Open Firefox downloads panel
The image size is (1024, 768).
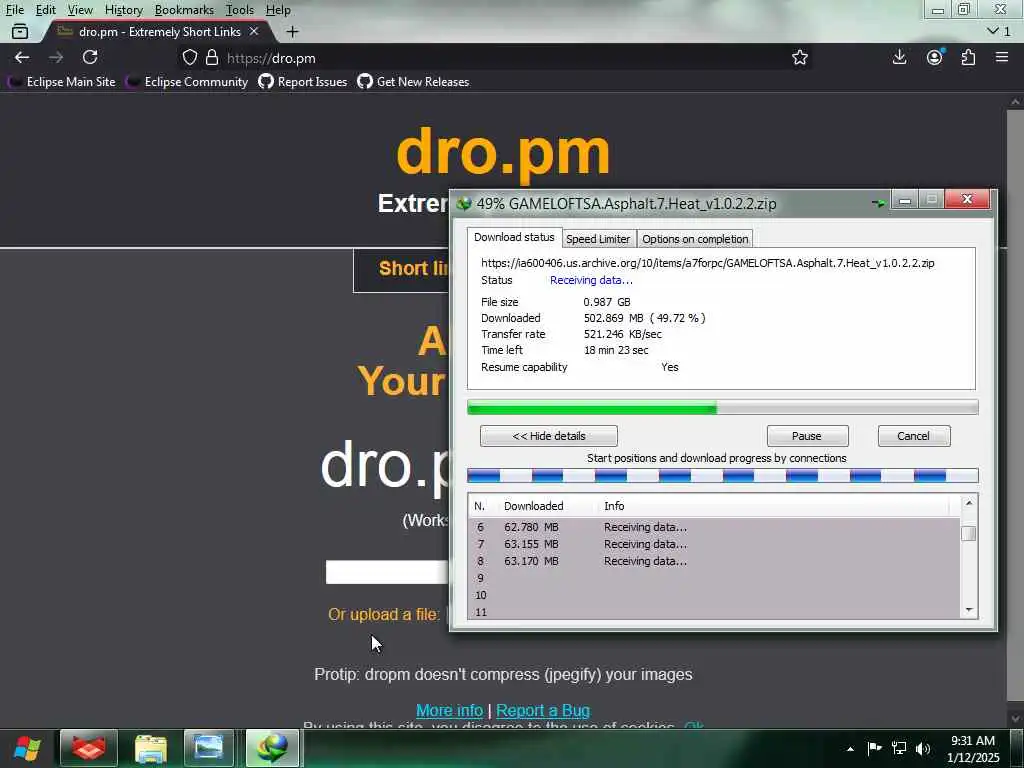tap(899, 57)
